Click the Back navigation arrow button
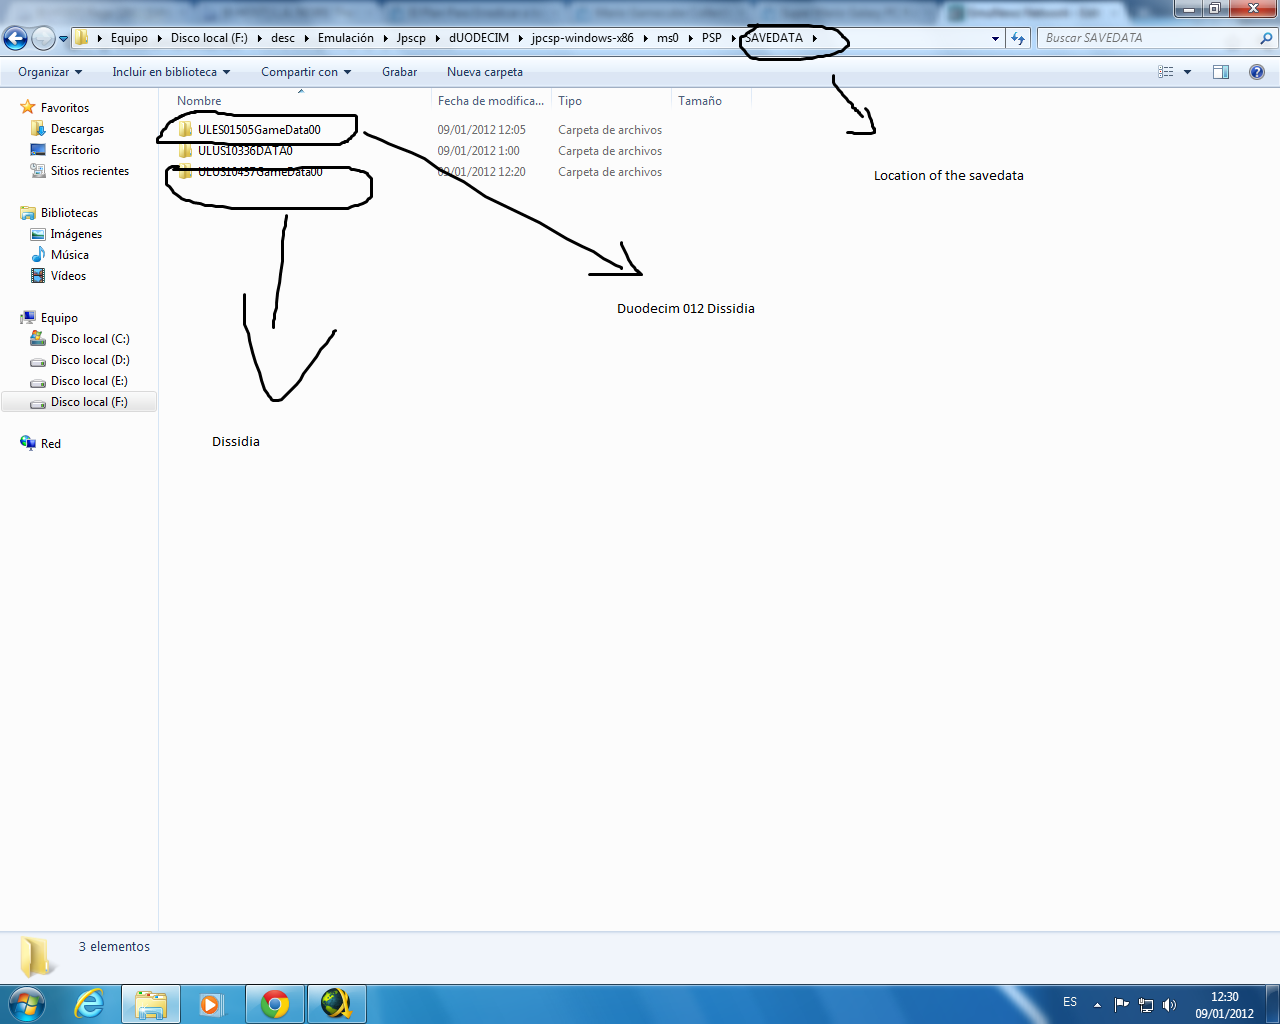This screenshot has height=1024, width=1280. [x=15, y=38]
